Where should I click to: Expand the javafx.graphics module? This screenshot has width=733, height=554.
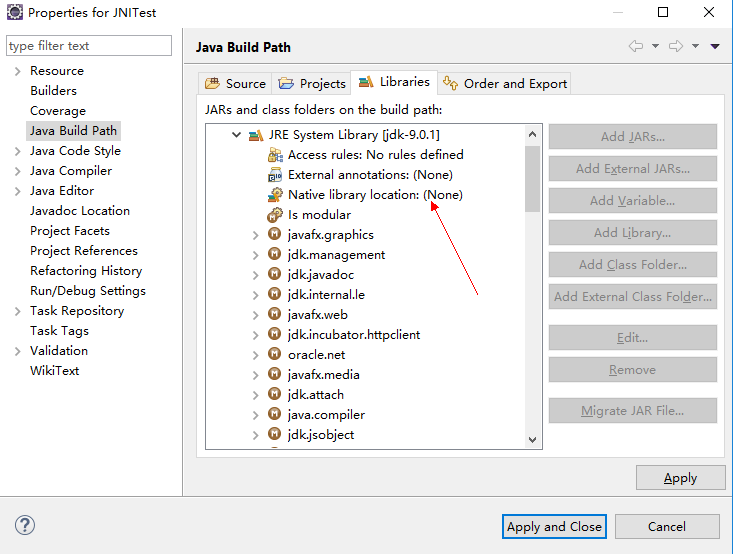tap(255, 235)
